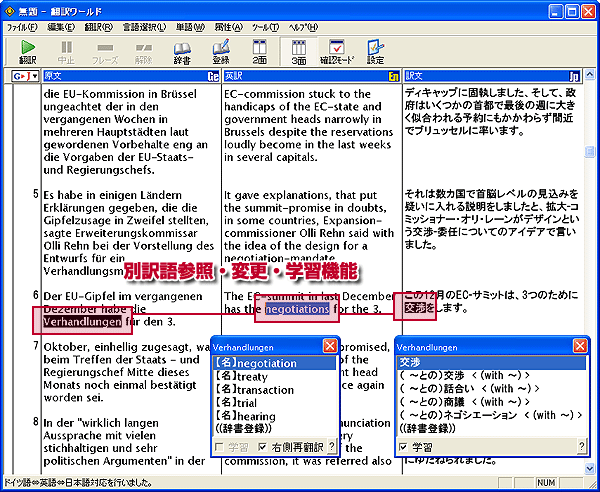The image size is (600, 492).
Task: Click the 英訳 column header
Action: coord(312,76)
